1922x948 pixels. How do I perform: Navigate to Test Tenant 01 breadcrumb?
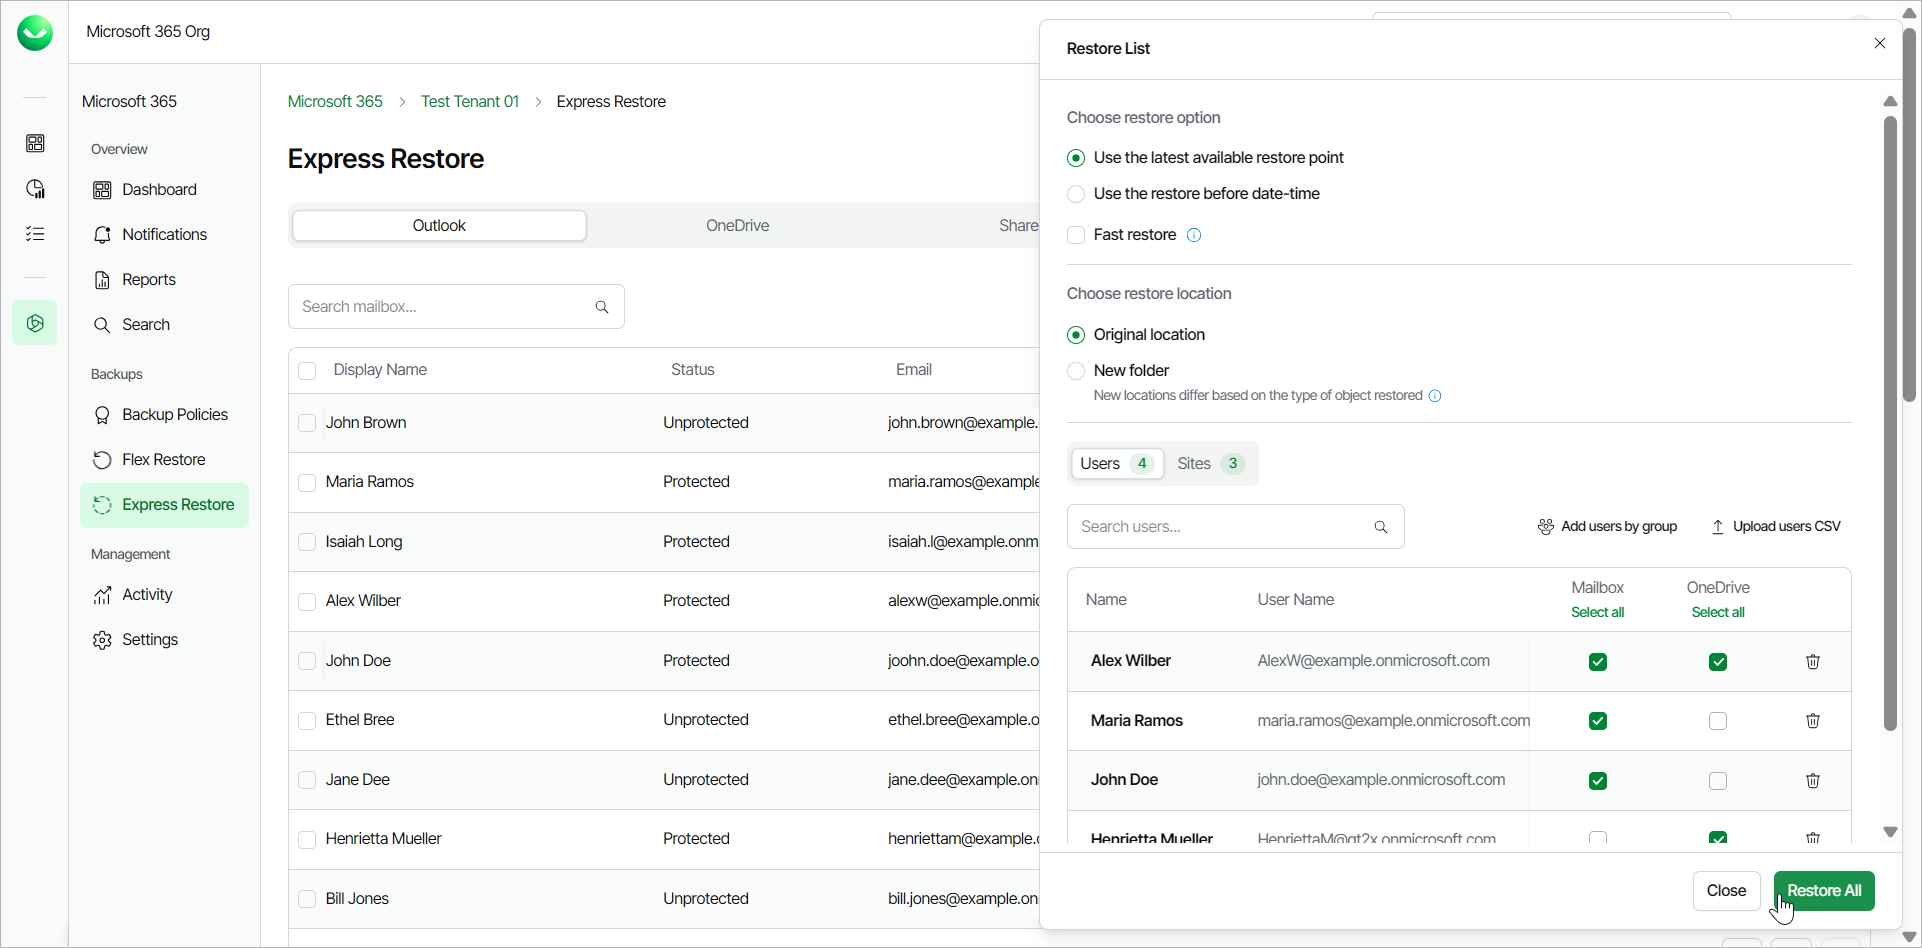(470, 102)
